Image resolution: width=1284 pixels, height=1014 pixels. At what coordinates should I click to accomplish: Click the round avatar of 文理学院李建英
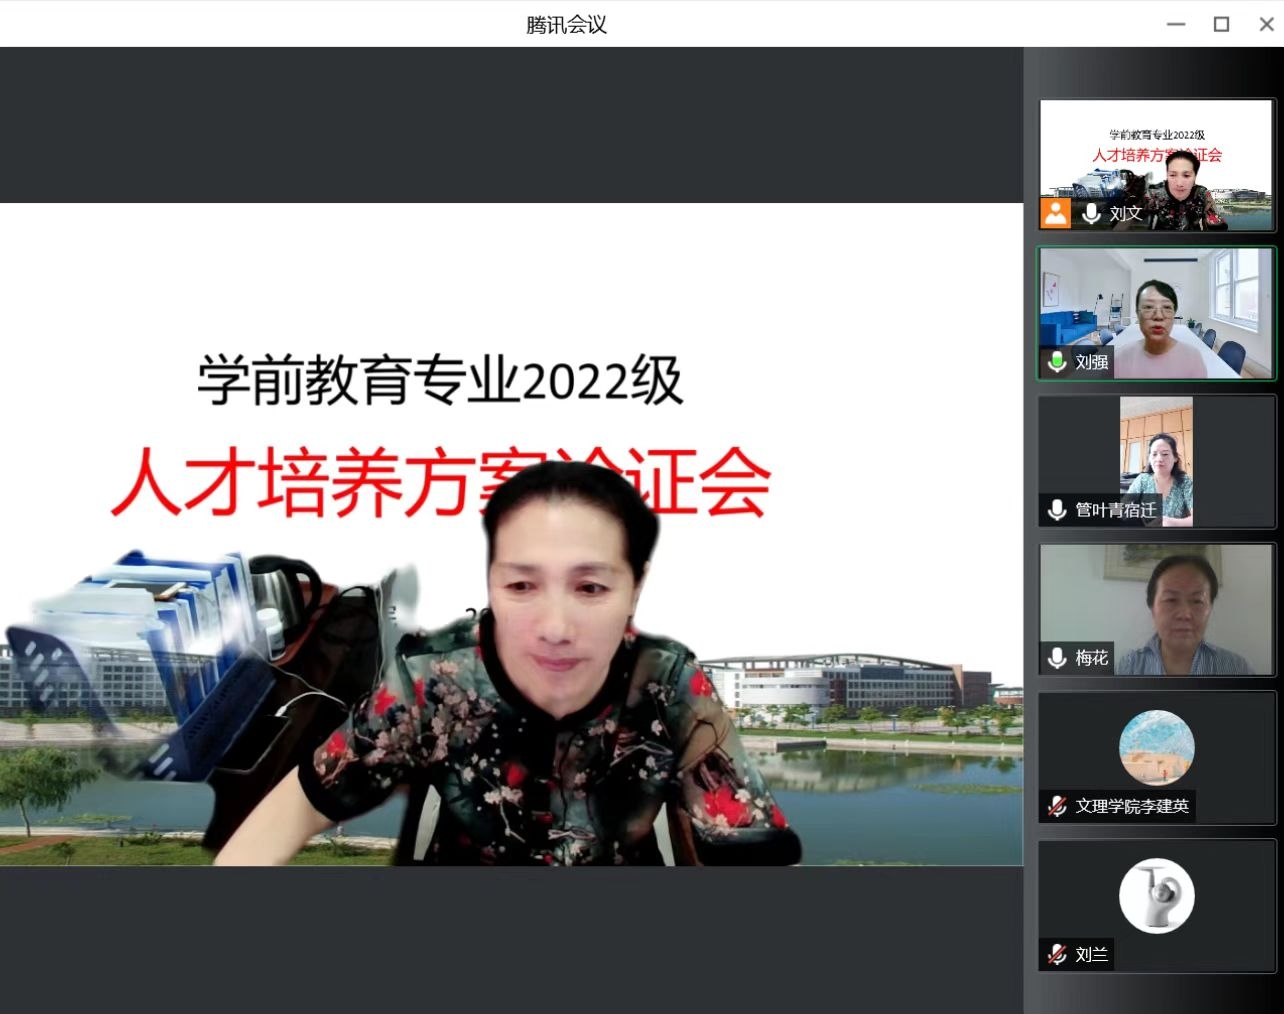click(x=1157, y=747)
